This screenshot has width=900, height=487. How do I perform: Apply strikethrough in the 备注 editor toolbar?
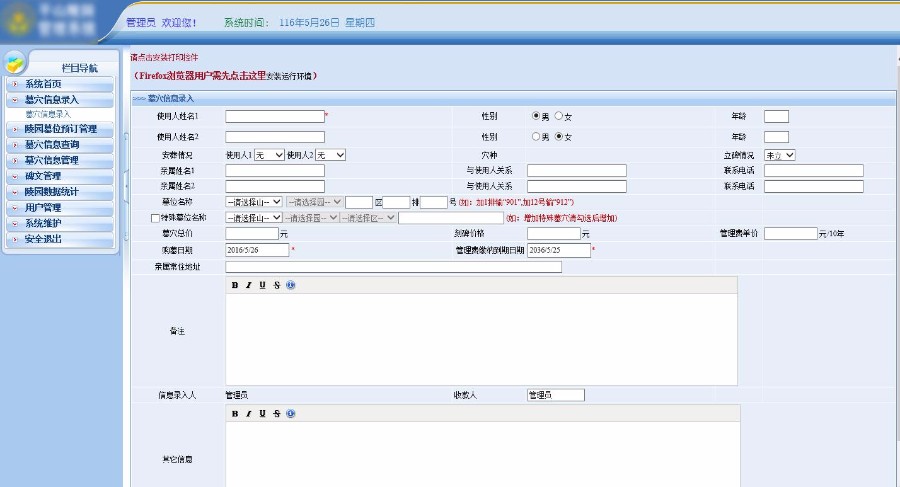coord(277,285)
